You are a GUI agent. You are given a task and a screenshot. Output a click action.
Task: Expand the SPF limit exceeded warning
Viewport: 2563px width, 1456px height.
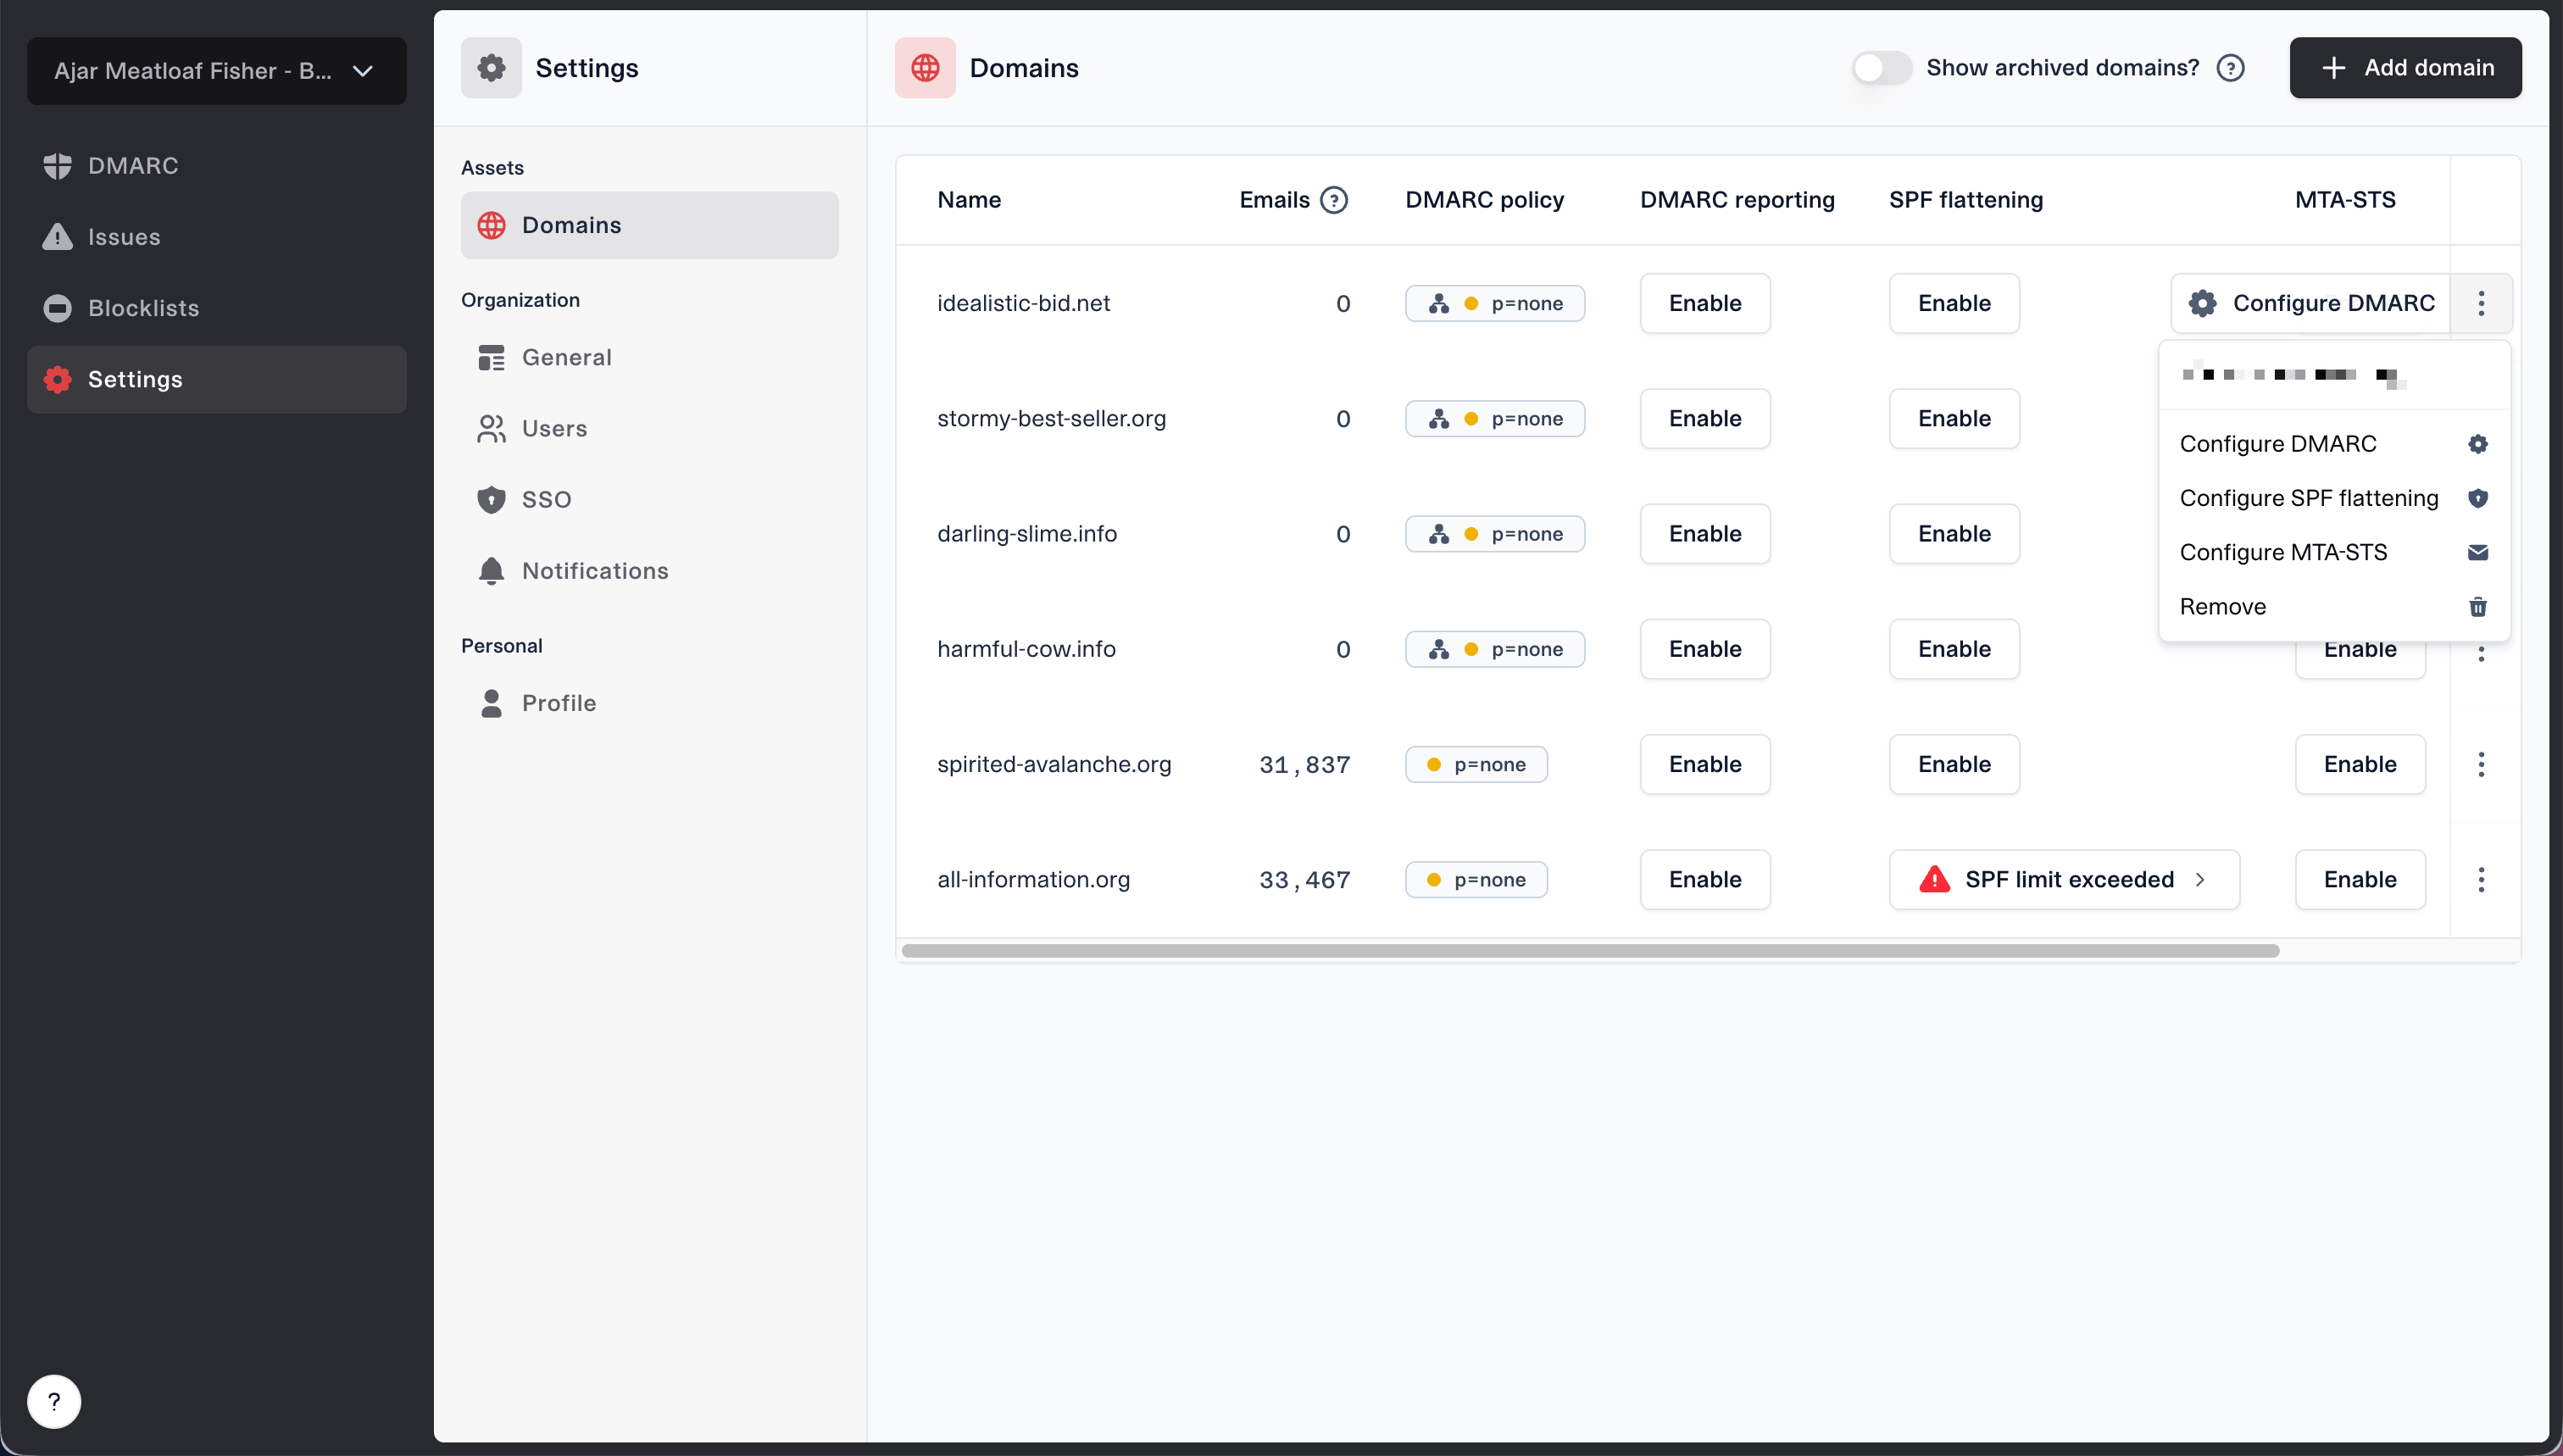click(2063, 880)
